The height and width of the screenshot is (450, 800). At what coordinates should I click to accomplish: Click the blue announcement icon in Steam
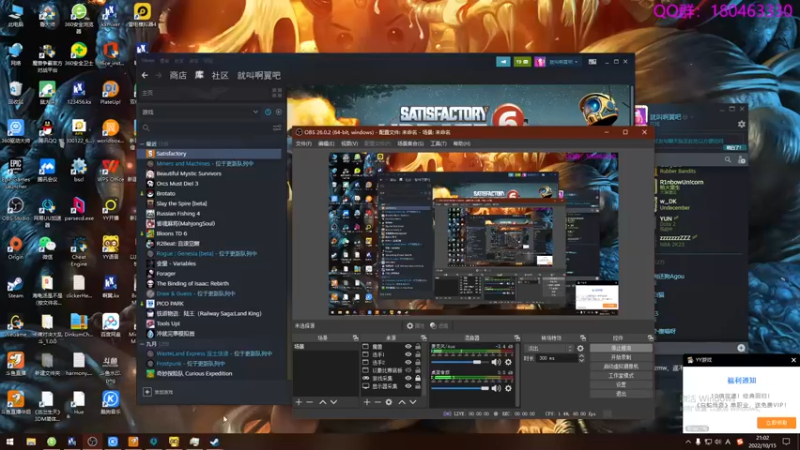pos(503,62)
